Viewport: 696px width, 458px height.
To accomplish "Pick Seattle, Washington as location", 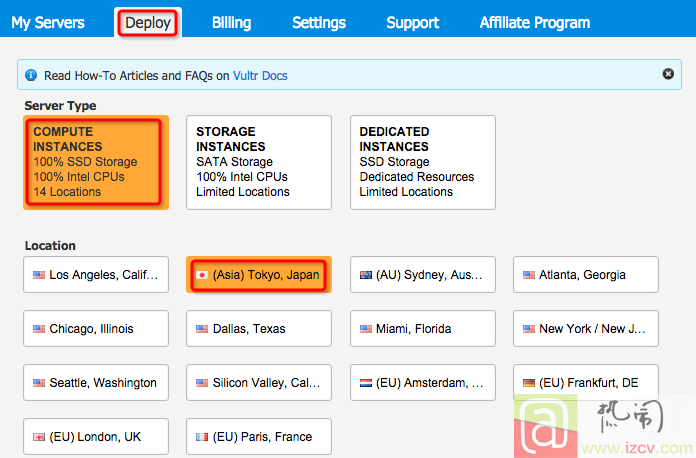I will tap(96, 383).
